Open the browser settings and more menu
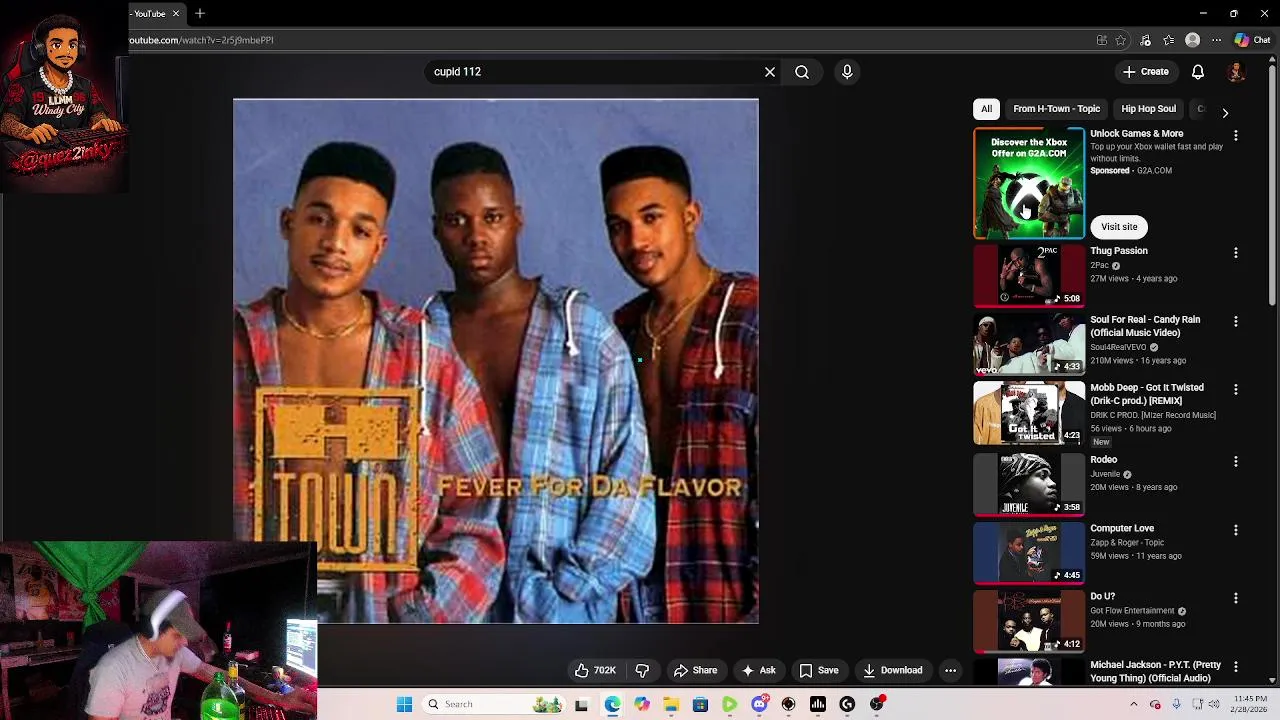This screenshot has height=720, width=1280. click(x=1216, y=40)
